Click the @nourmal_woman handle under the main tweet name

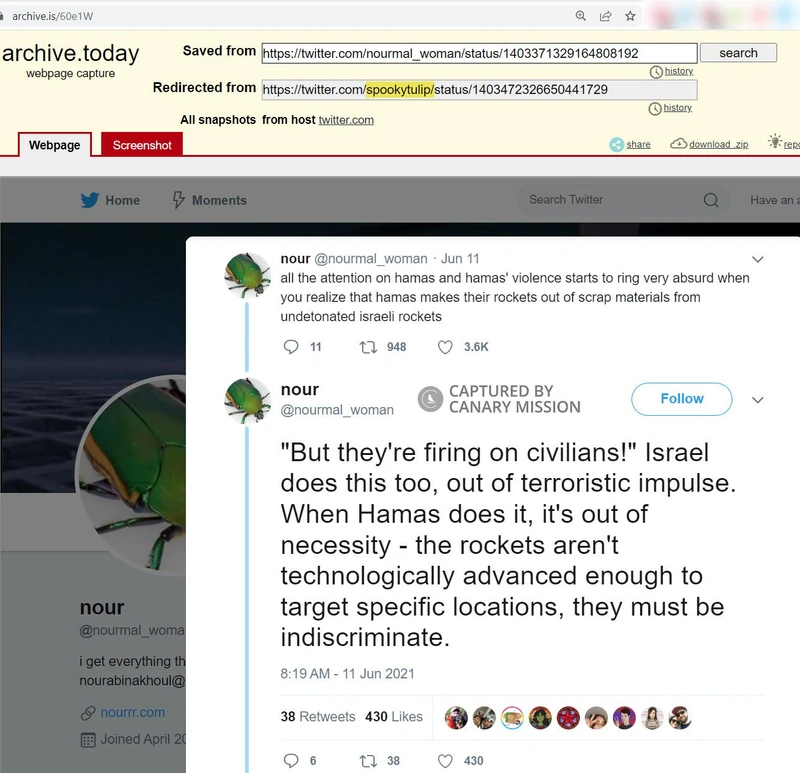(x=337, y=410)
